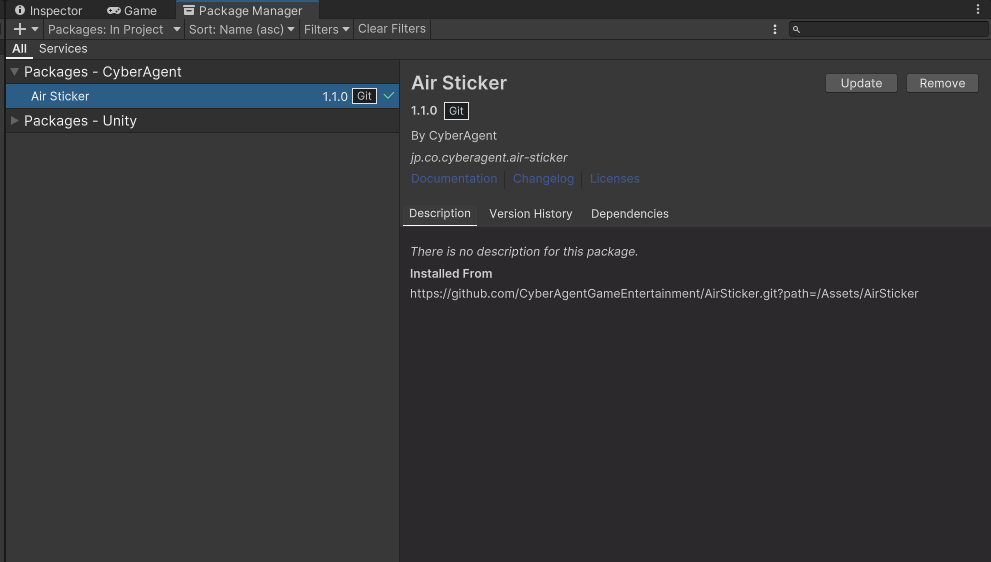
Task: Click the package search field
Action: (888, 29)
